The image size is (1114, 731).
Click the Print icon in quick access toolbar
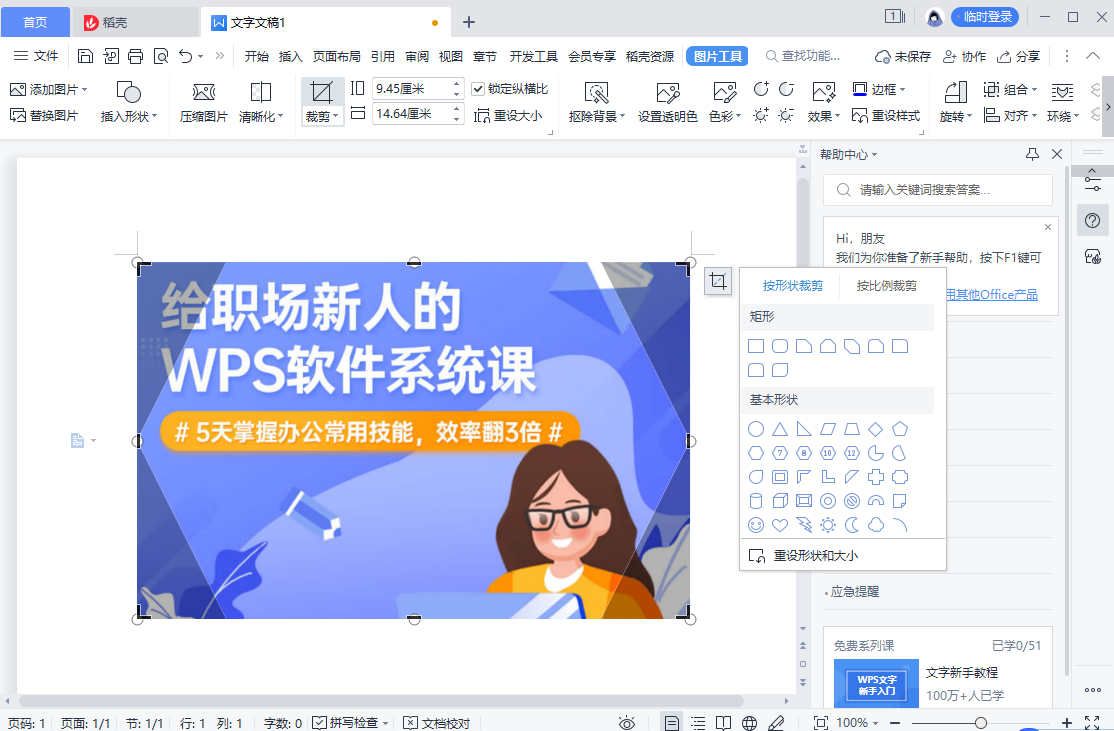tap(135, 56)
